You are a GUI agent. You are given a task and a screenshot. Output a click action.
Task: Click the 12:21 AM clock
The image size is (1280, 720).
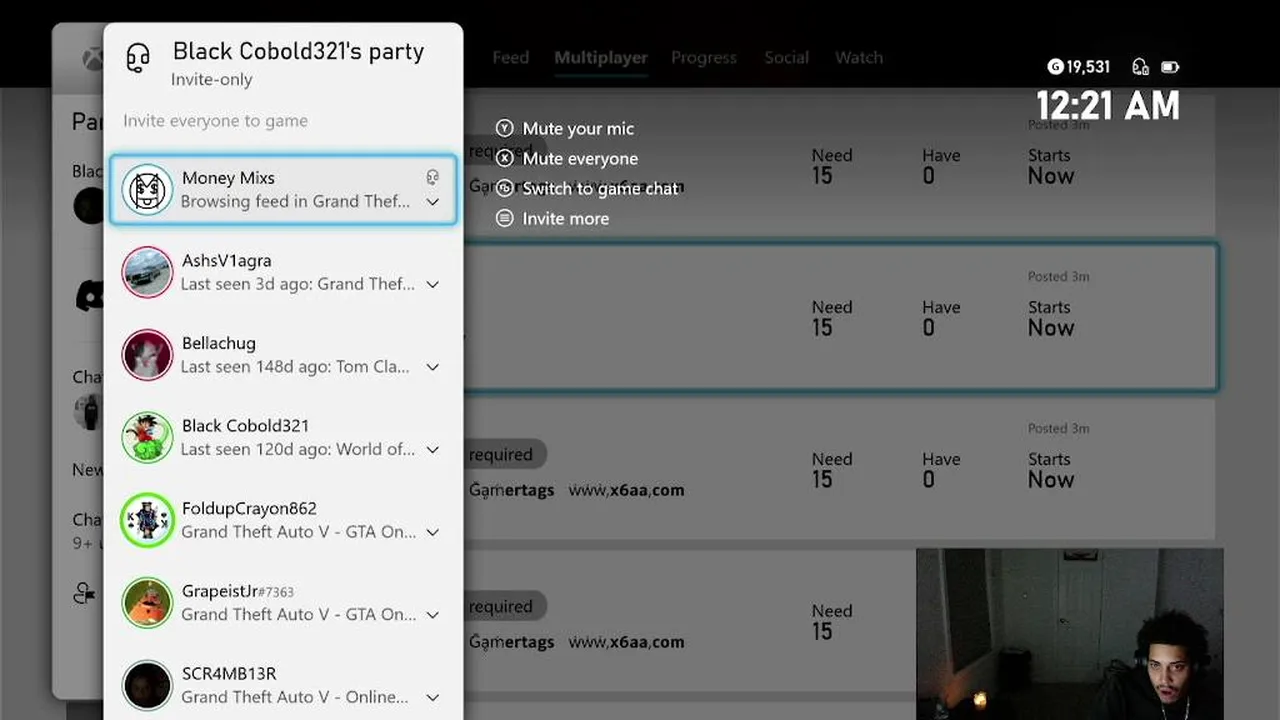tap(1108, 106)
